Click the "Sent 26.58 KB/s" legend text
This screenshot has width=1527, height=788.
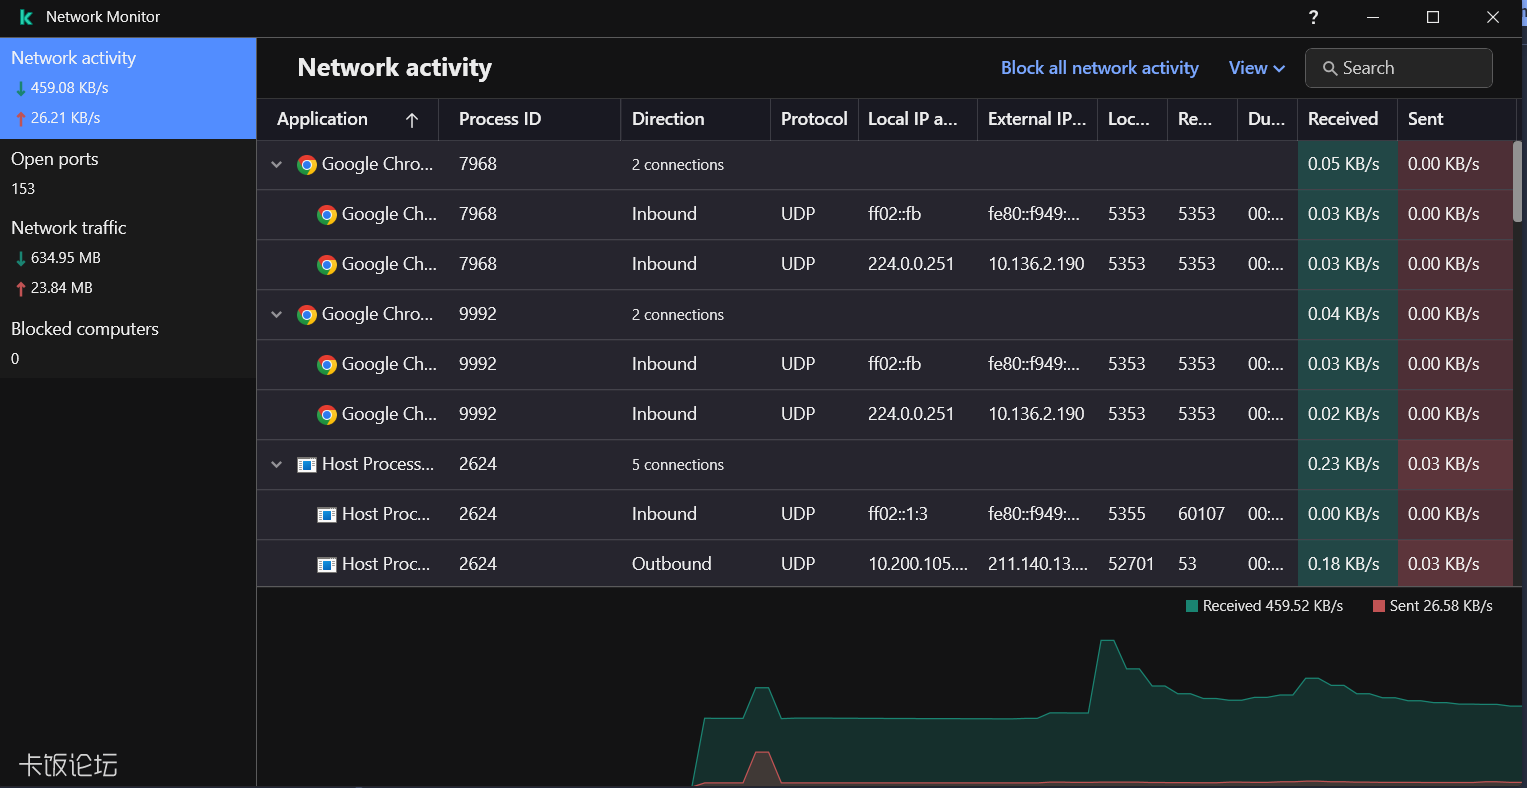[1441, 606]
